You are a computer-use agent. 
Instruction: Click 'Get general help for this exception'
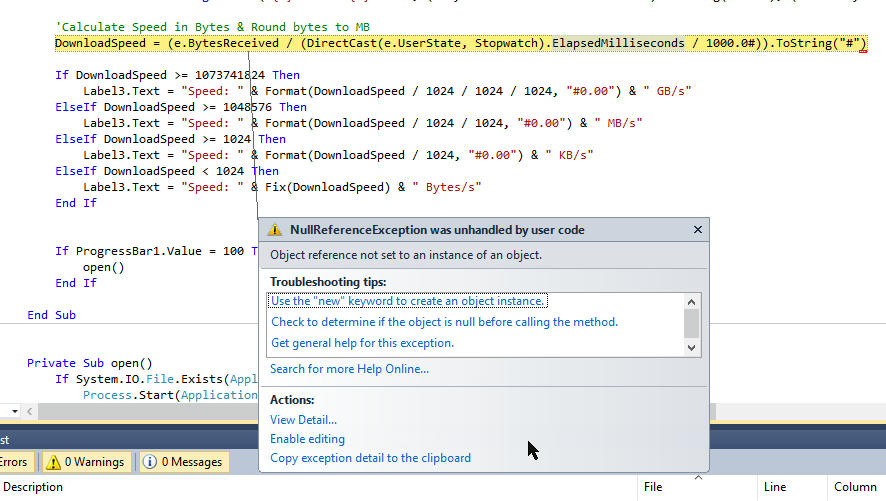coord(362,343)
